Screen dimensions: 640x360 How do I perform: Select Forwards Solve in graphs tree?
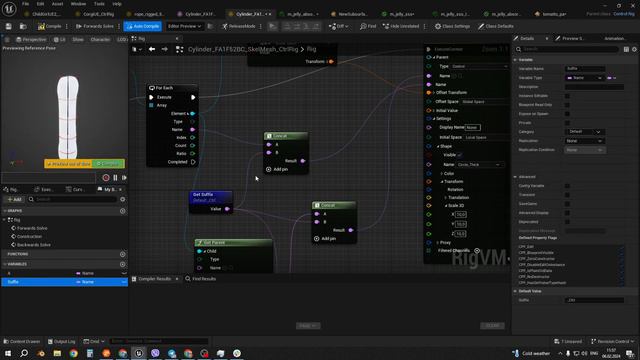pos(32,228)
